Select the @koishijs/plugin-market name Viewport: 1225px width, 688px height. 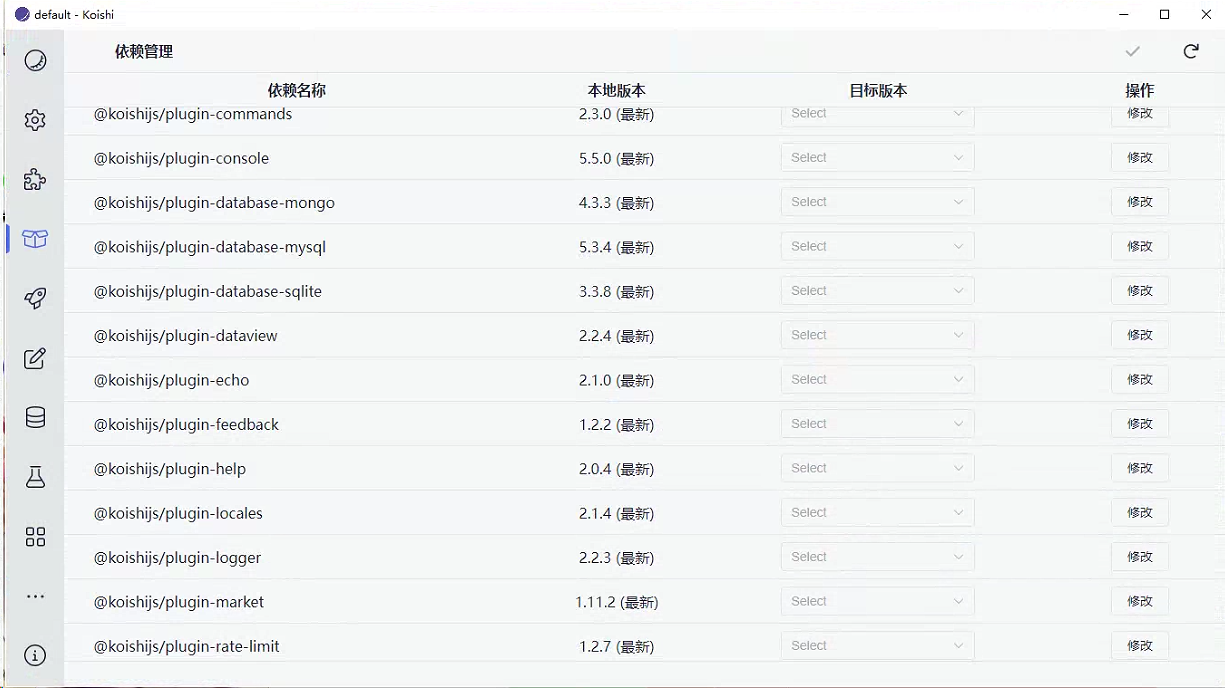click(x=179, y=602)
